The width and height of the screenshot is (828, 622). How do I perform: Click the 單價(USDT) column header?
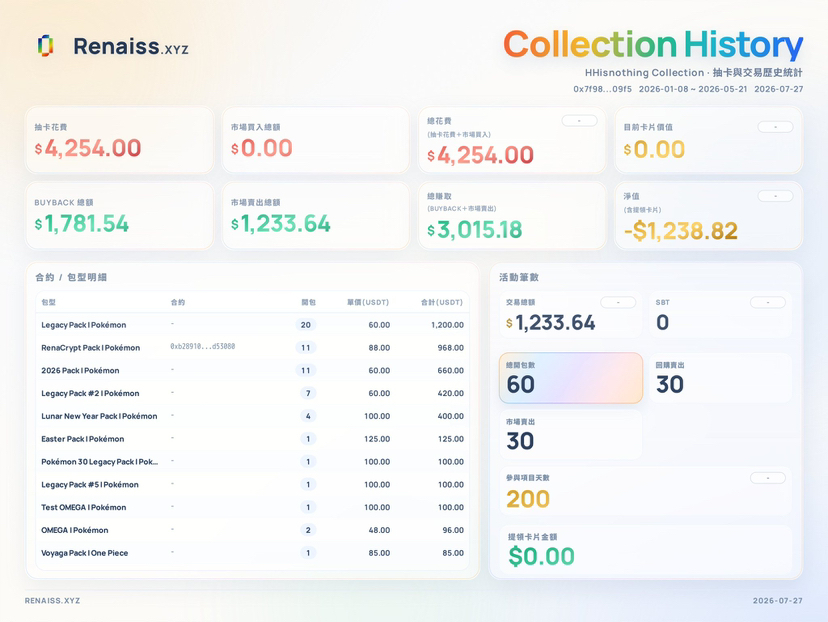pyautogui.click(x=368, y=303)
